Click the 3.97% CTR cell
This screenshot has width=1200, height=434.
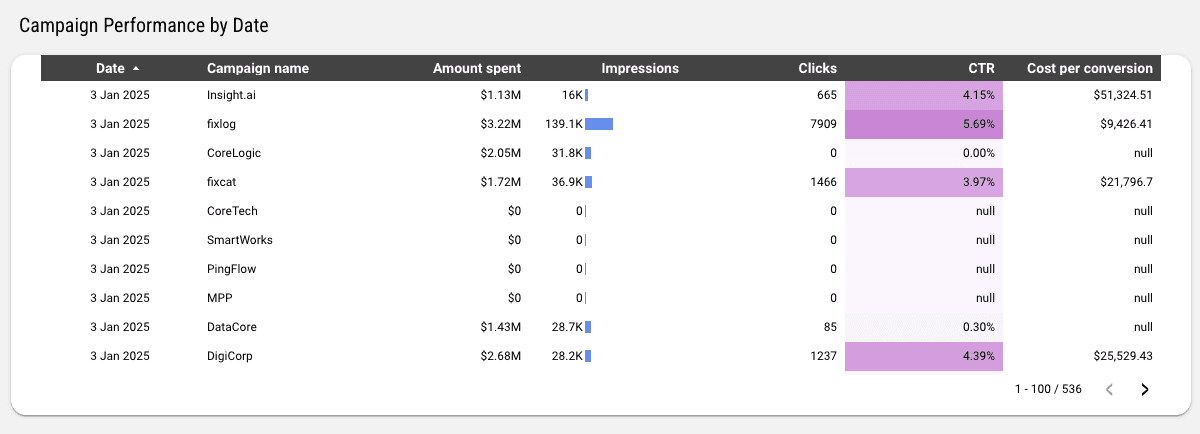coord(924,183)
